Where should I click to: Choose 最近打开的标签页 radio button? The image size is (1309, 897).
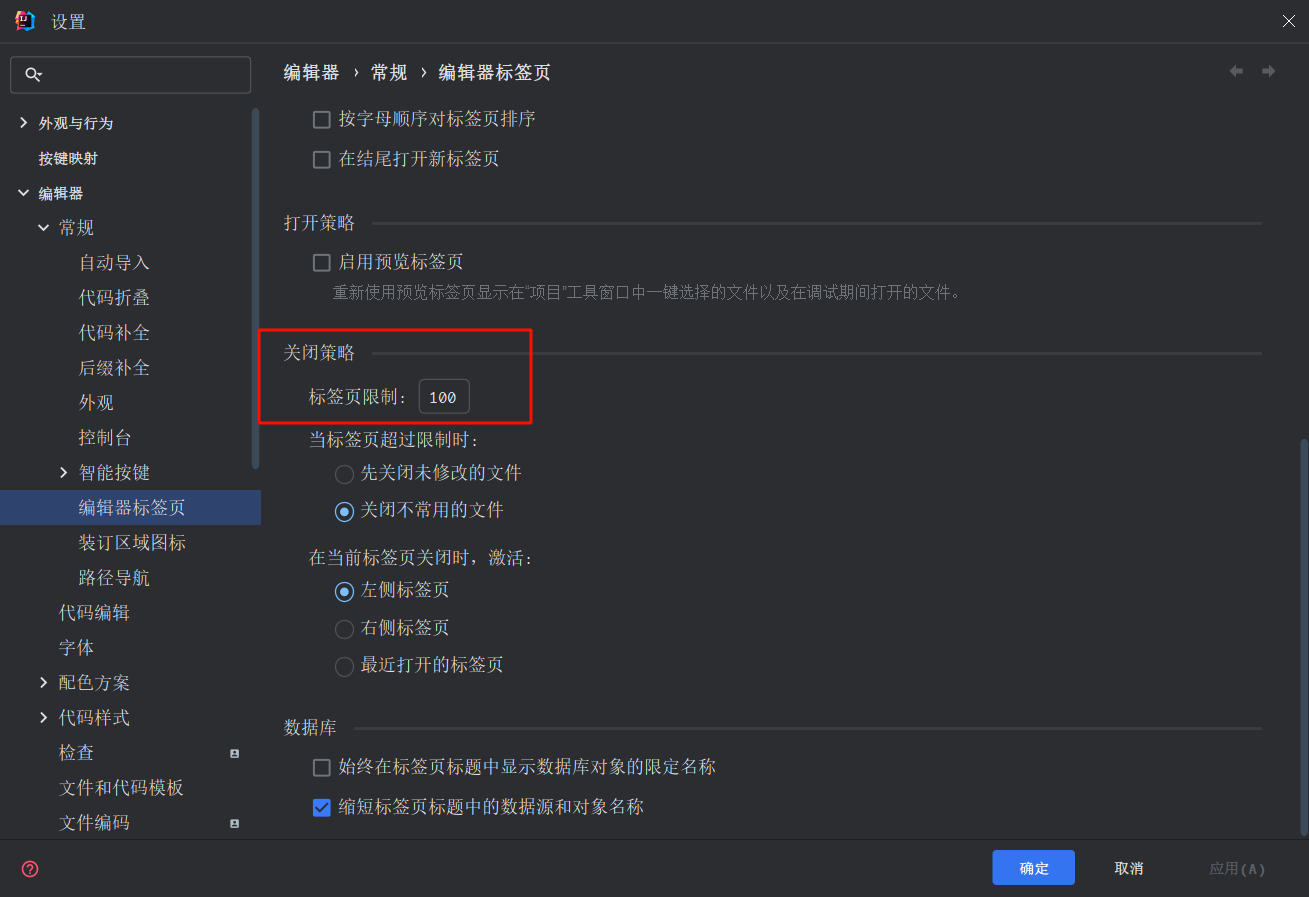point(344,666)
